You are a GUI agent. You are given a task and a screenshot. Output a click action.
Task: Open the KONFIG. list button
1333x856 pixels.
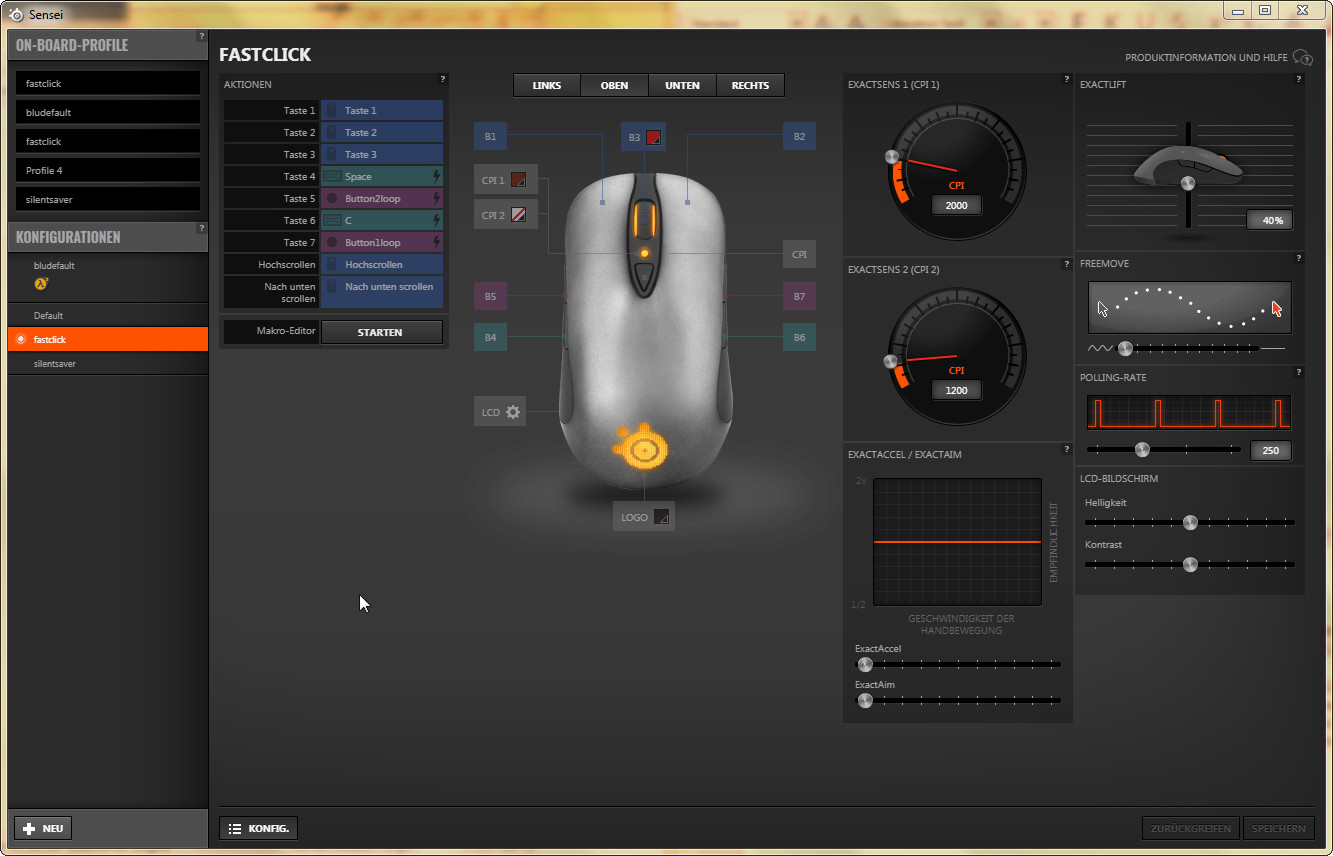click(258, 828)
